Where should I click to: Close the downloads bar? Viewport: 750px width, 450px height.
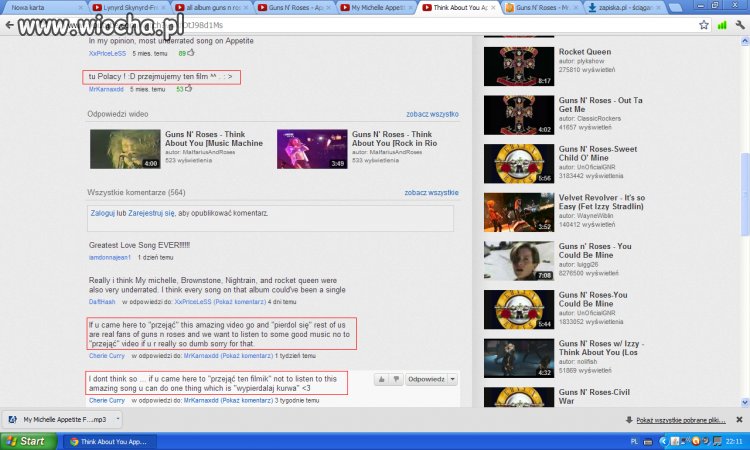(x=739, y=419)
